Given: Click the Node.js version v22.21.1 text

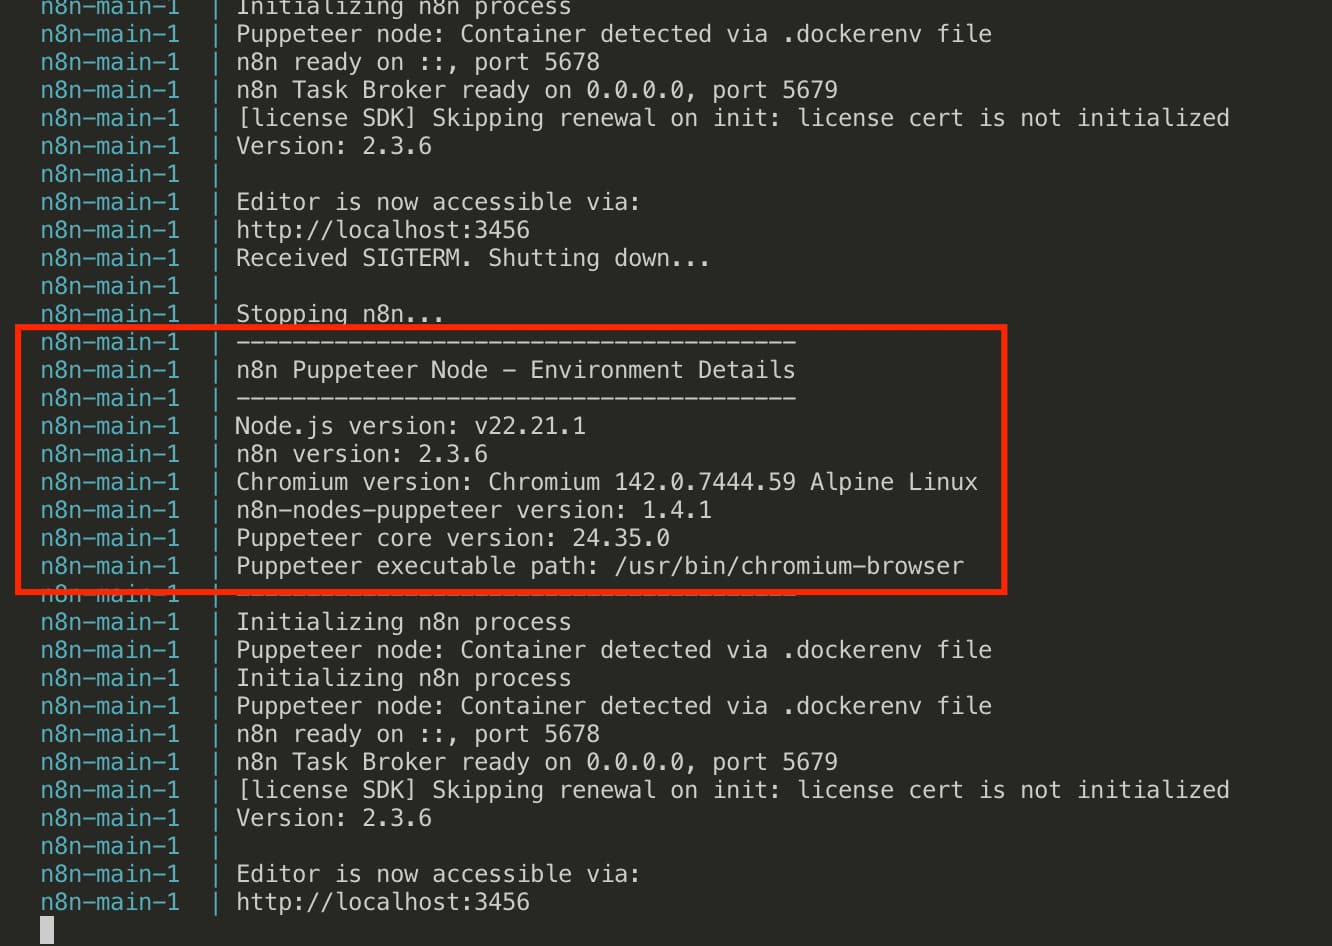Looking at the screenshot, I should coord(529,425).
